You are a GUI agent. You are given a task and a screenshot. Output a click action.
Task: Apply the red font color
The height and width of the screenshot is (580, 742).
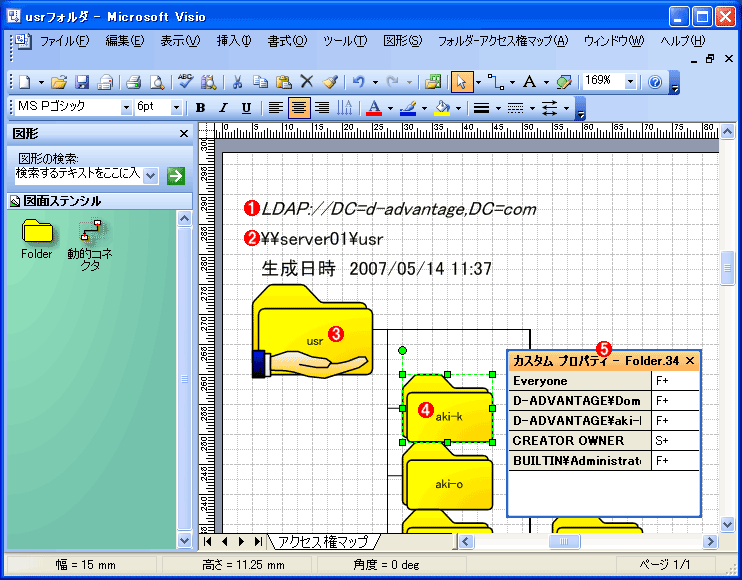374,108
